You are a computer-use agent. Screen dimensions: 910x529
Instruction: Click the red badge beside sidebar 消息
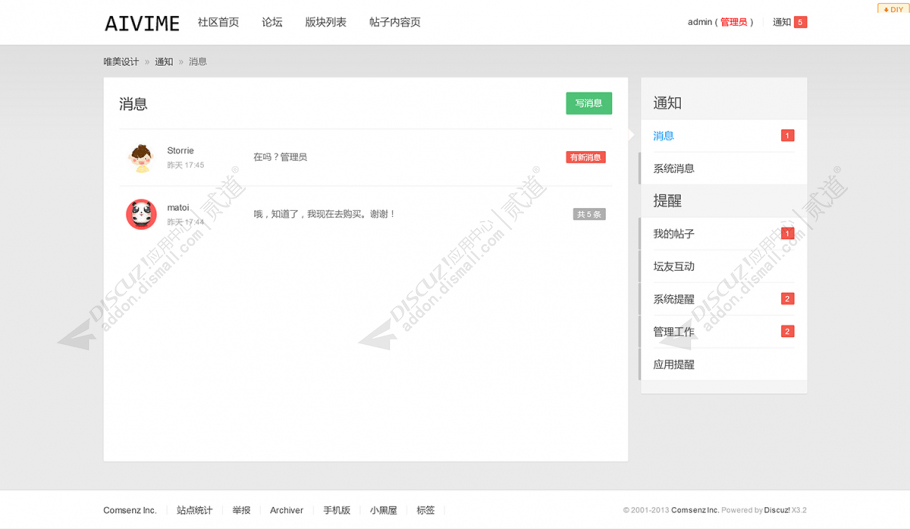tap(787, 136)
